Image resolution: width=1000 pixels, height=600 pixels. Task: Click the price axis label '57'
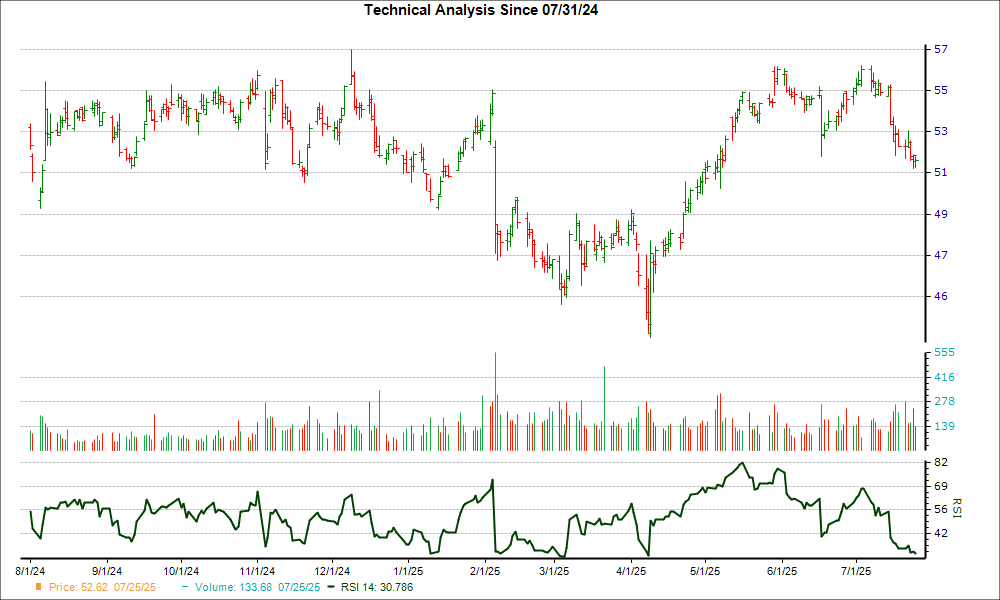(941, 49)
